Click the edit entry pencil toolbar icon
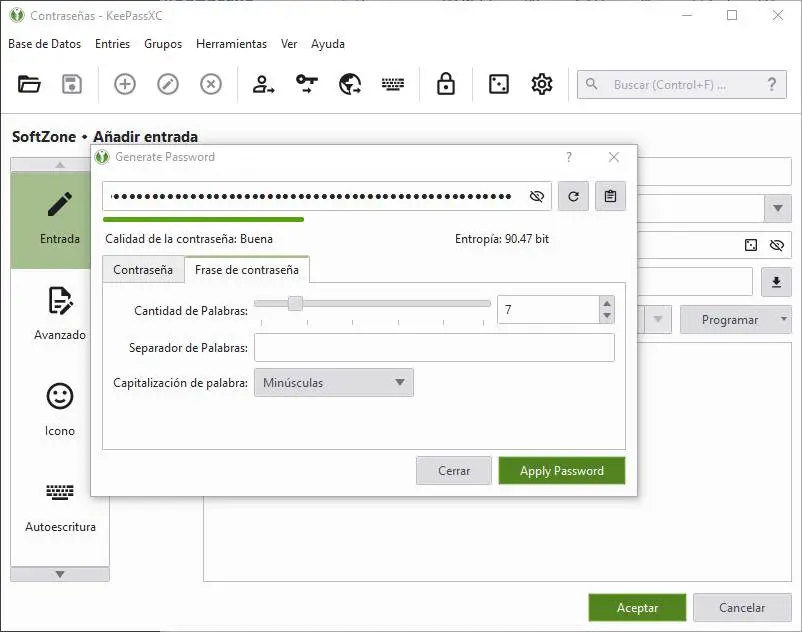Image resolution: width=802 pixels, height=632 pixels. pyautogui.click(x=168, y=84)
